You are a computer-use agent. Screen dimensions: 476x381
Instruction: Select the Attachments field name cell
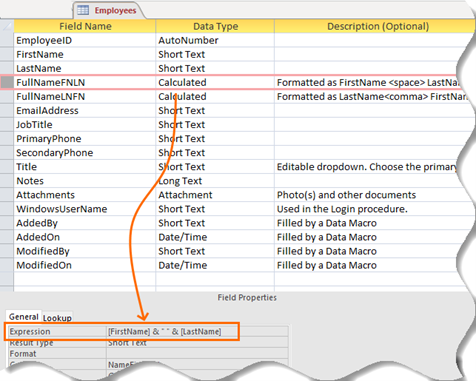[x=85, y=195]
